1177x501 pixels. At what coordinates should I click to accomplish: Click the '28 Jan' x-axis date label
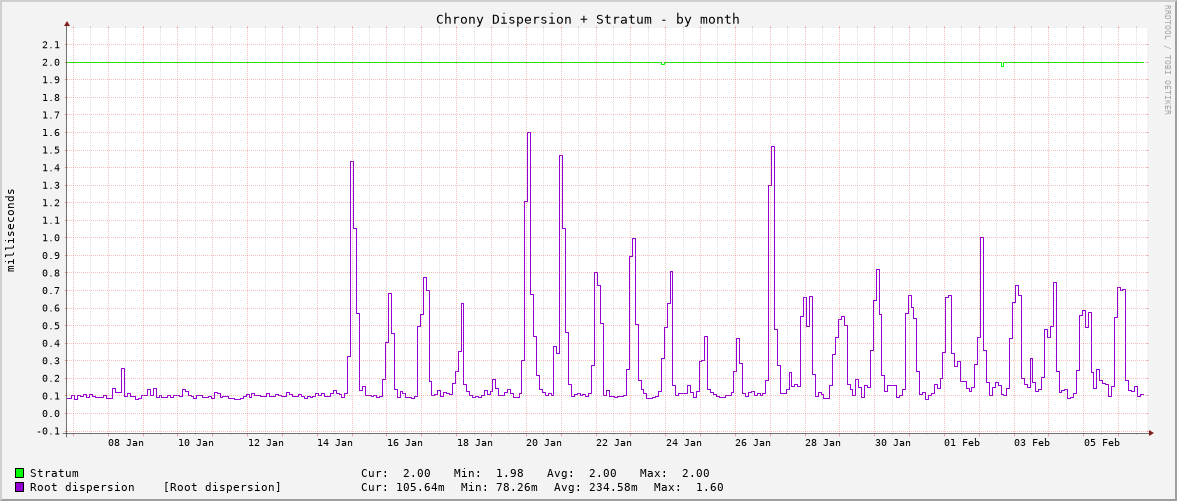click(x=823, y=443)
